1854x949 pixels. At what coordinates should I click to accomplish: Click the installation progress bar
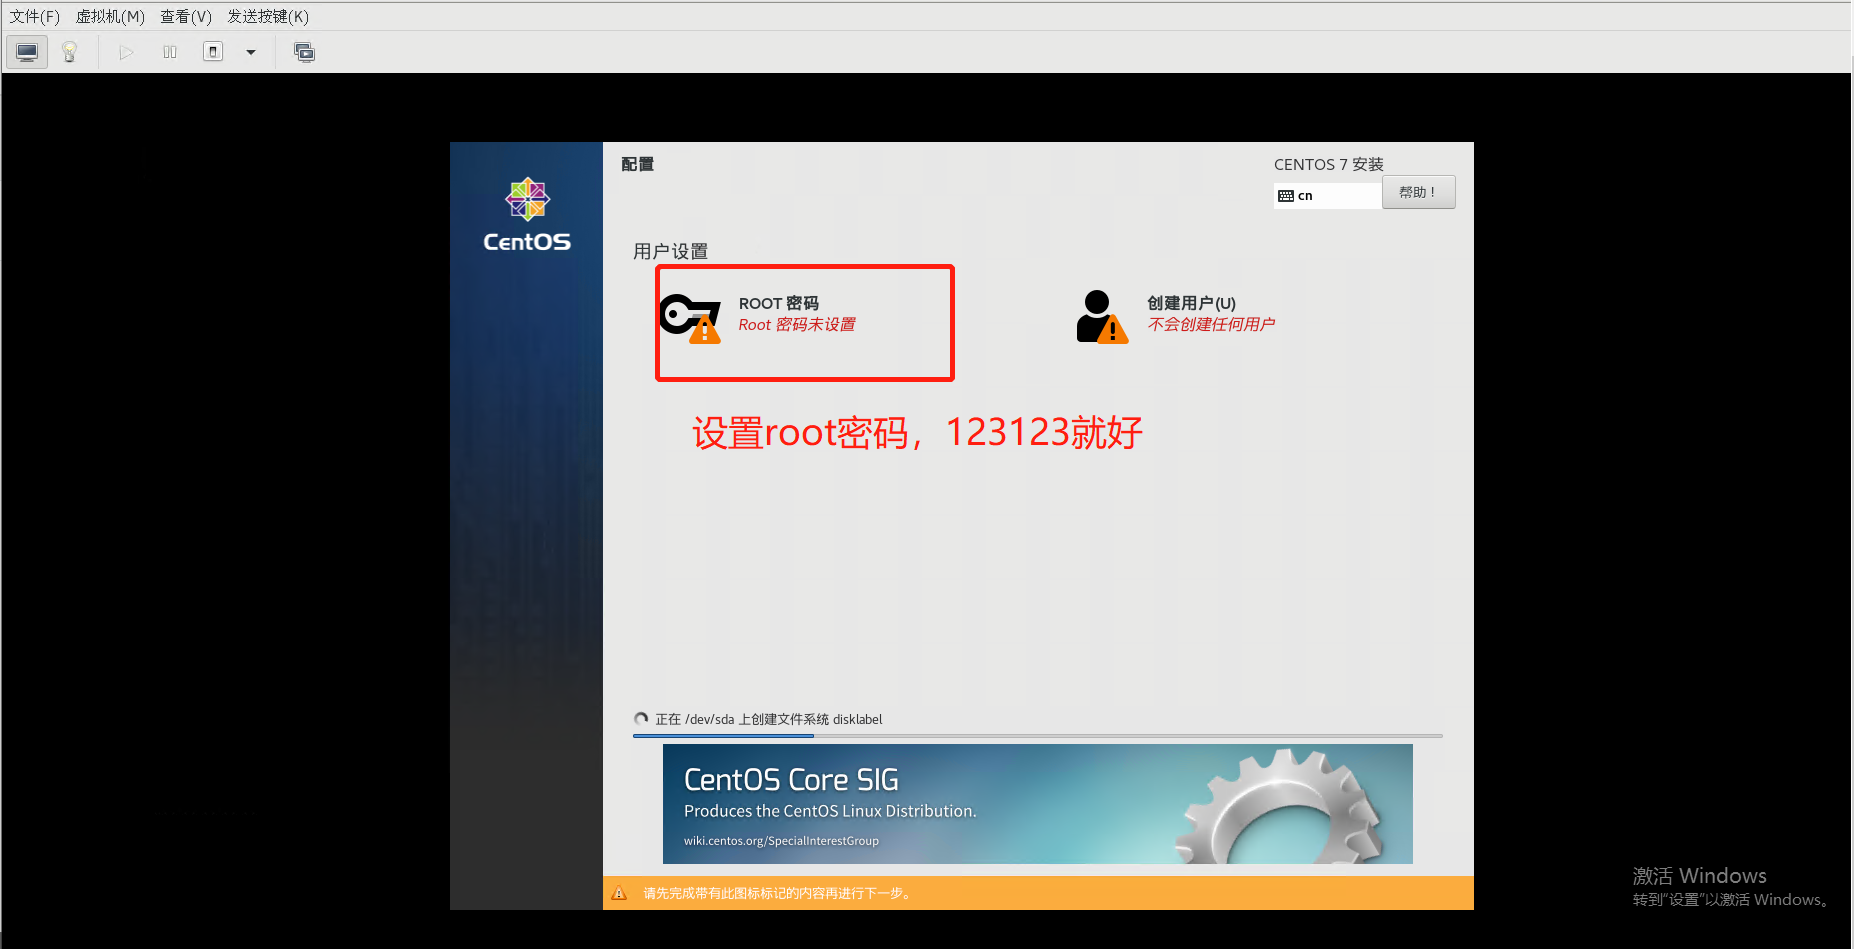pyautogui.click(x=1037, y=736)
